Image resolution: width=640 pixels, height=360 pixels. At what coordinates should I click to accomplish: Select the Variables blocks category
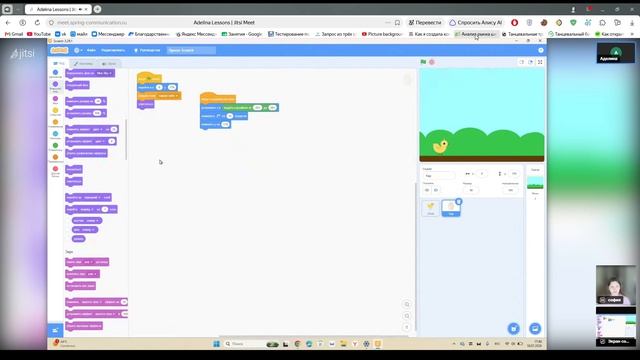(x=56, y=159)
